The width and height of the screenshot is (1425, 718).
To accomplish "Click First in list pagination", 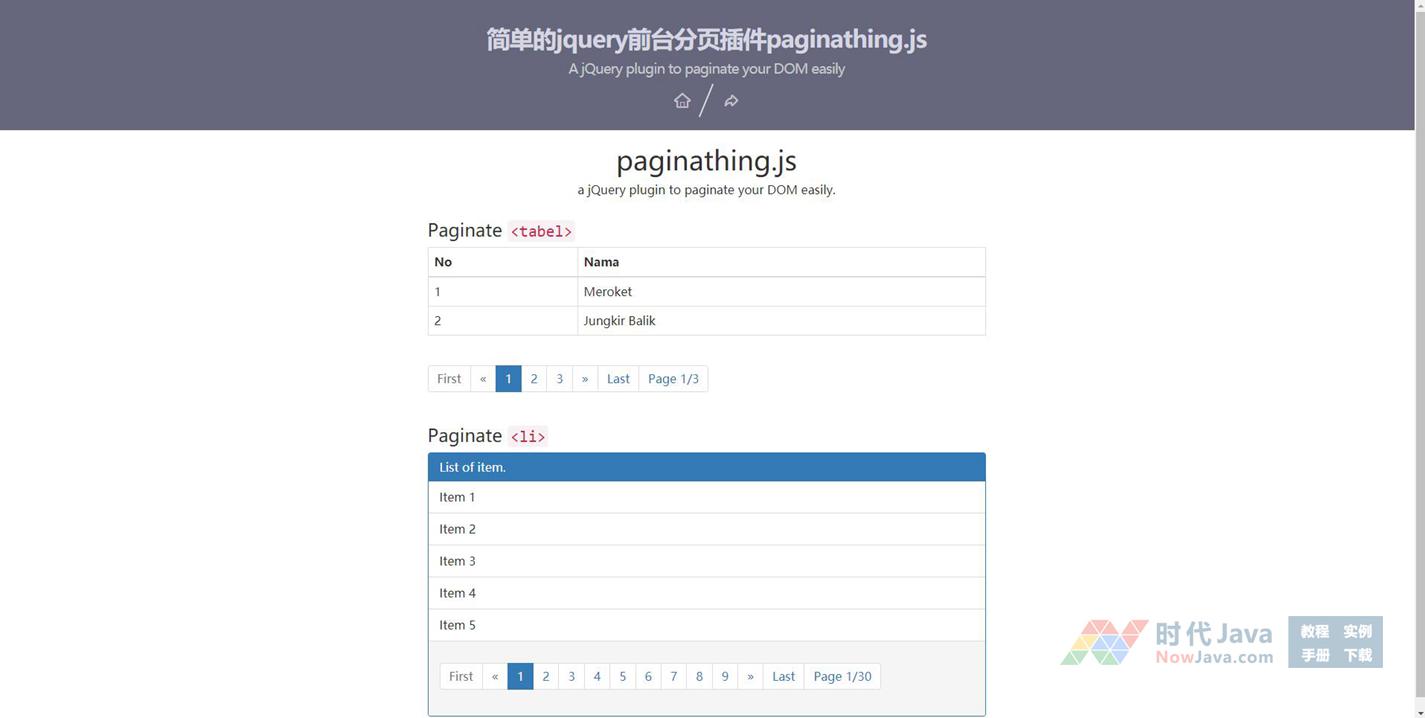I will point(461,677).
